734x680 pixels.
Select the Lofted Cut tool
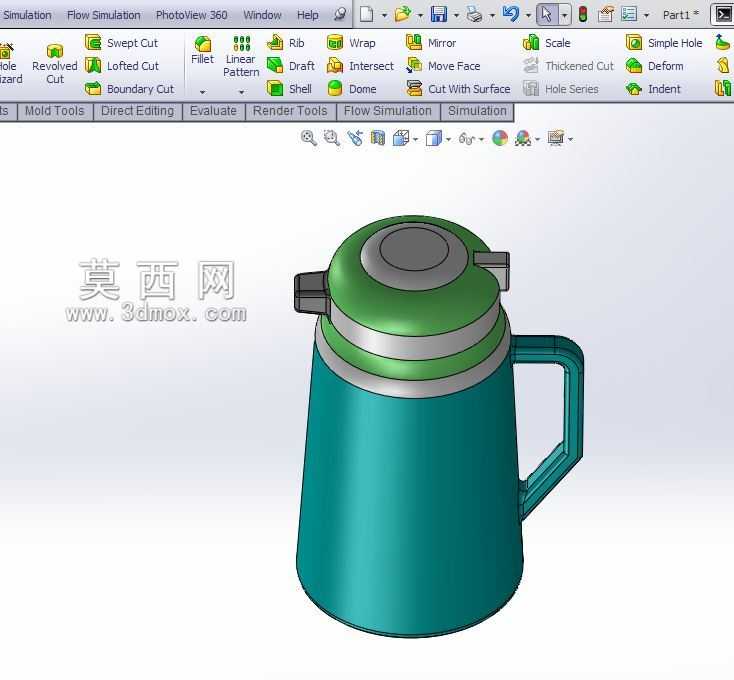click(x=122, y=66)
